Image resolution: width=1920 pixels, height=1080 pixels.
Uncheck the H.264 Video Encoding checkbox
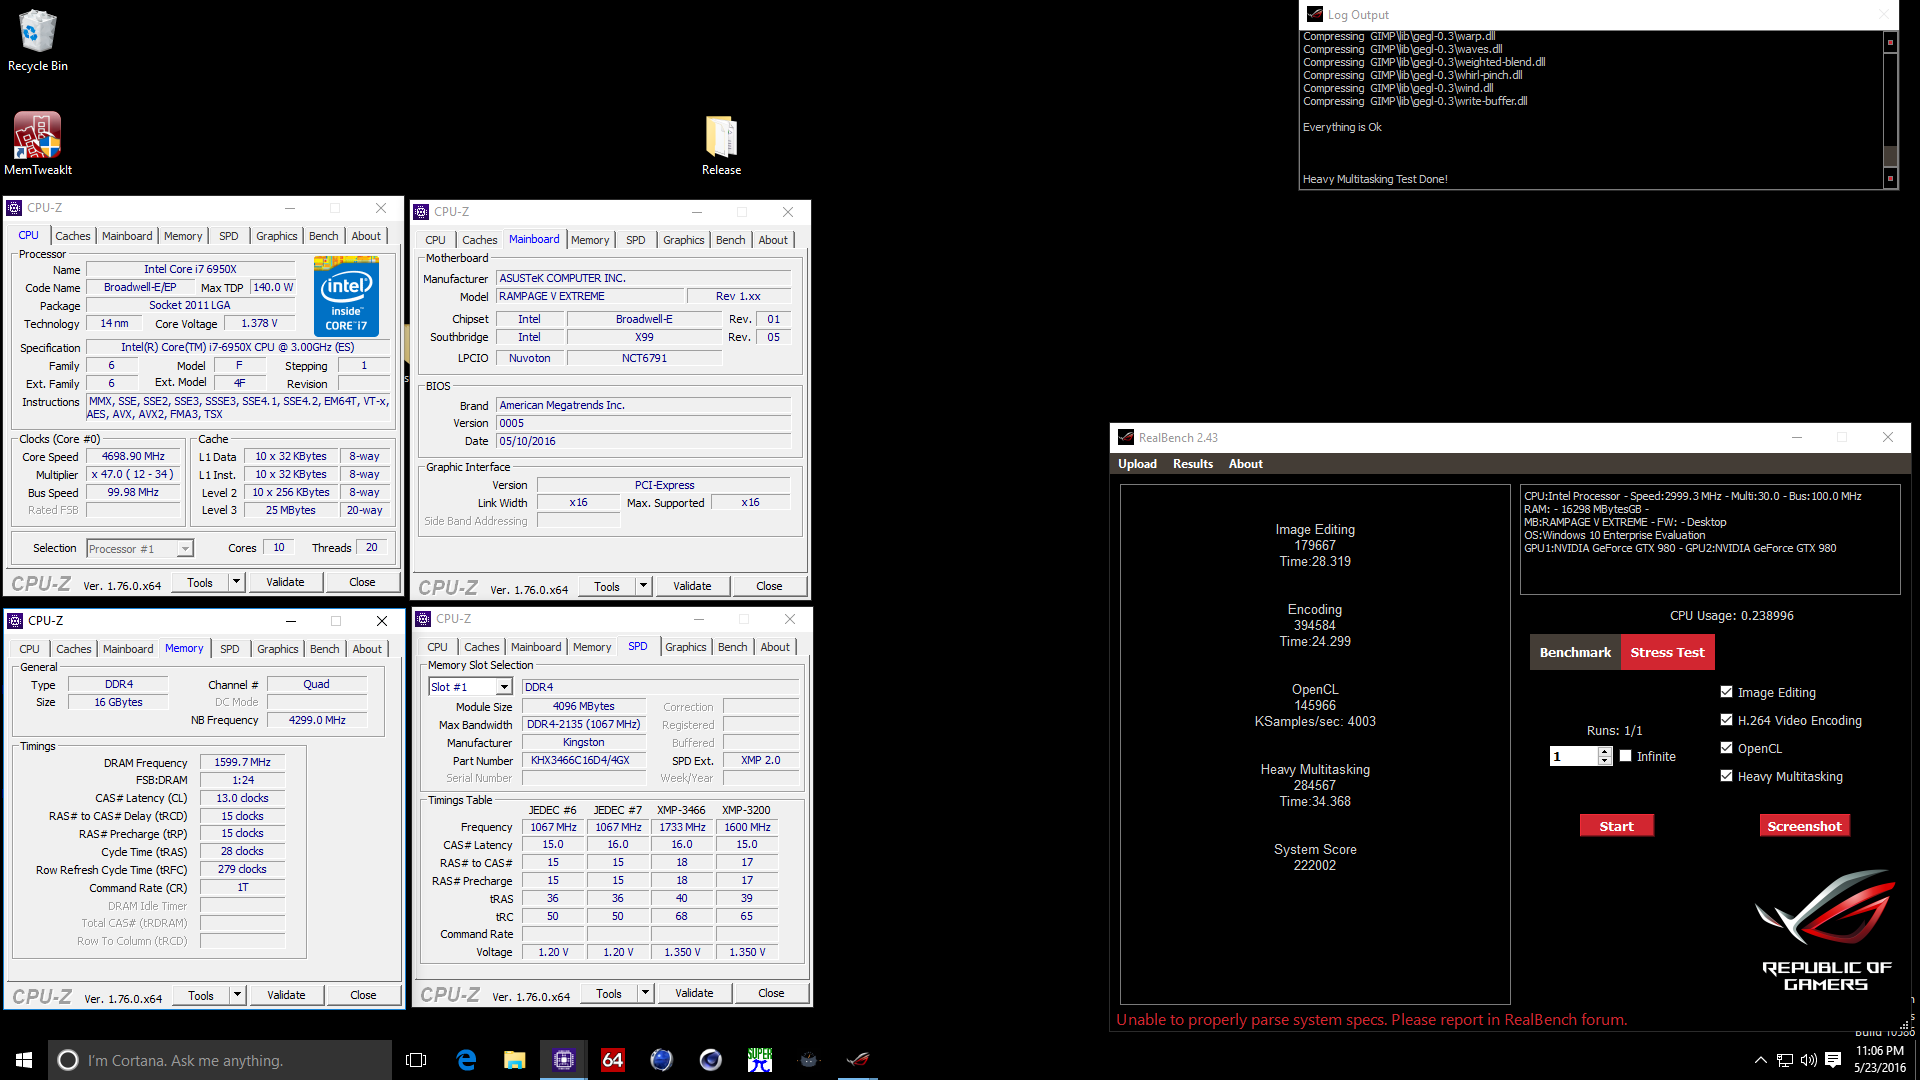pos(1726,720)
